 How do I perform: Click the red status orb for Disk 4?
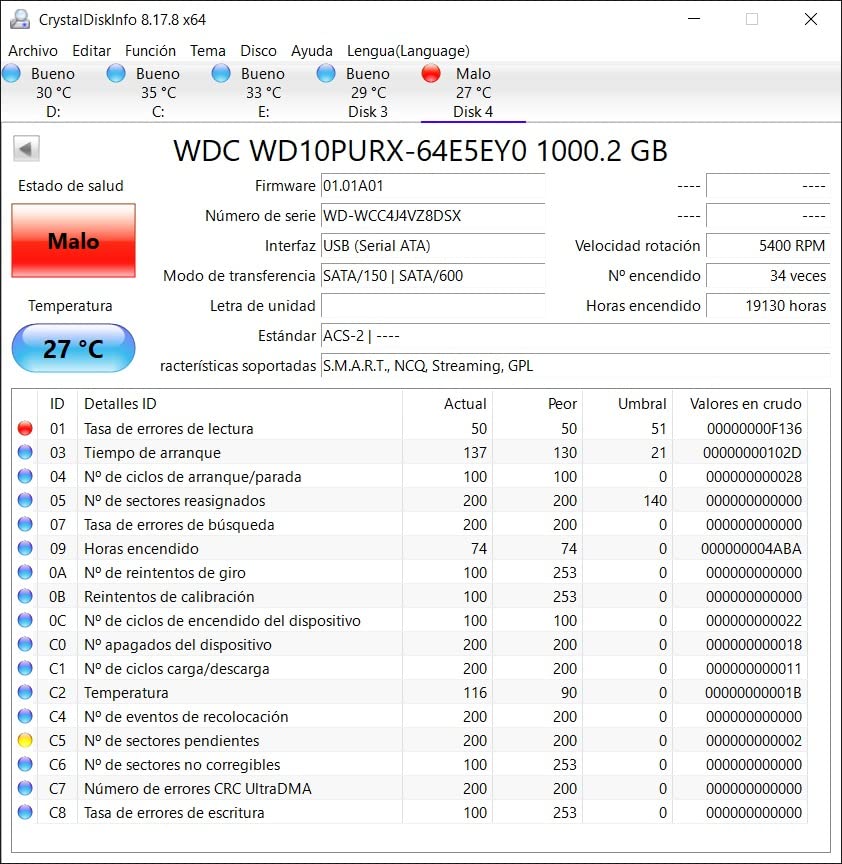pos(431,73)
